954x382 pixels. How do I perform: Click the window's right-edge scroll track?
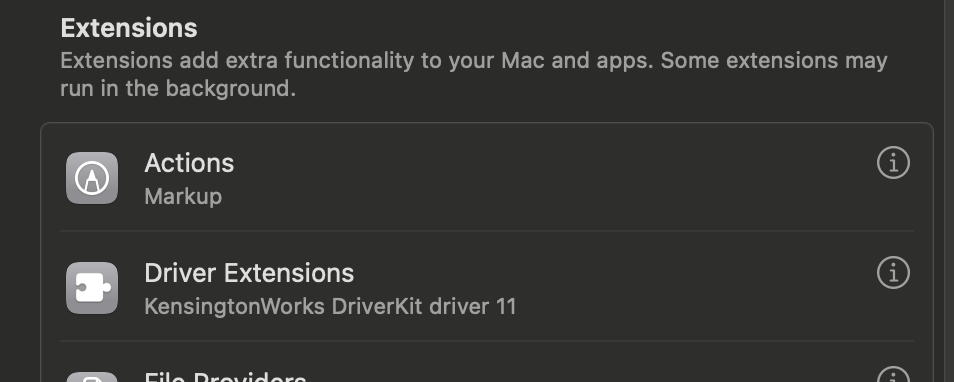pos(947,191)
